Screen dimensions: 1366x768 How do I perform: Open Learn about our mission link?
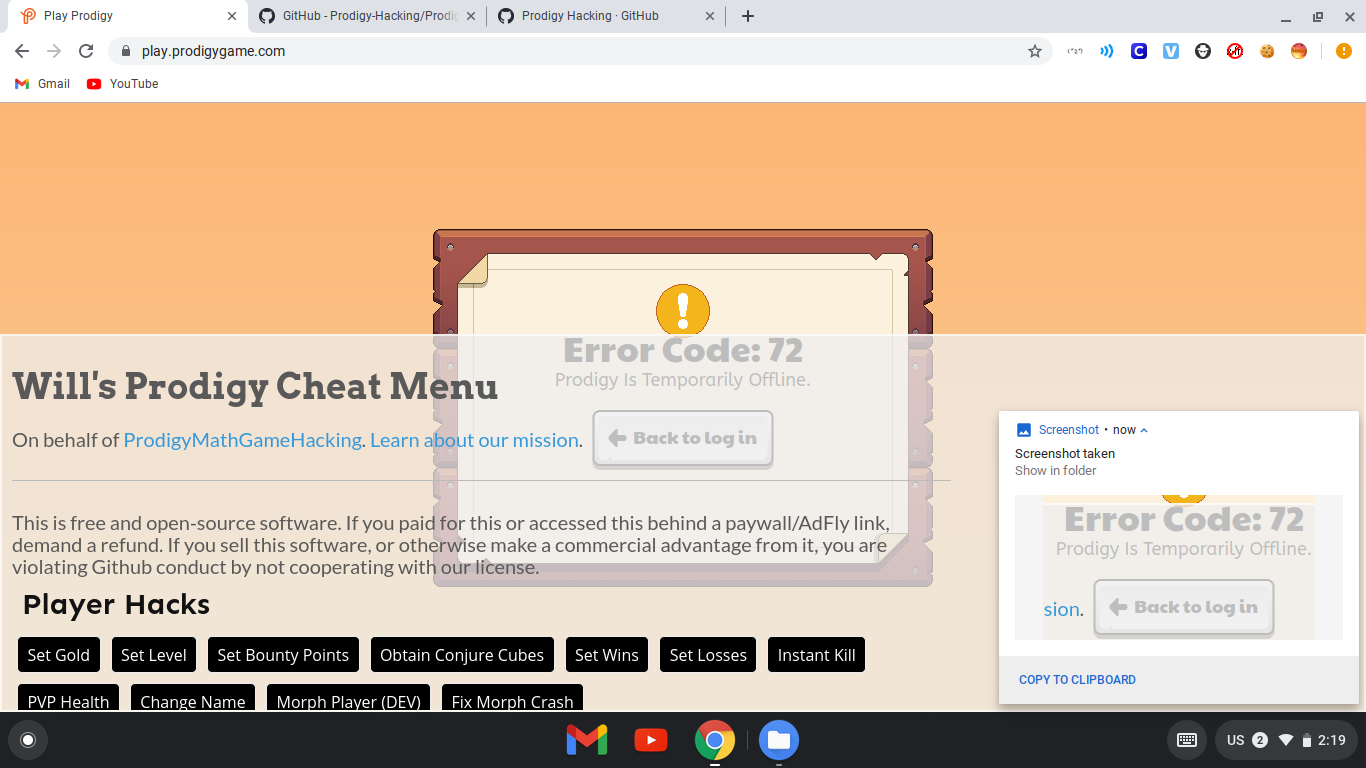point(474,440)
